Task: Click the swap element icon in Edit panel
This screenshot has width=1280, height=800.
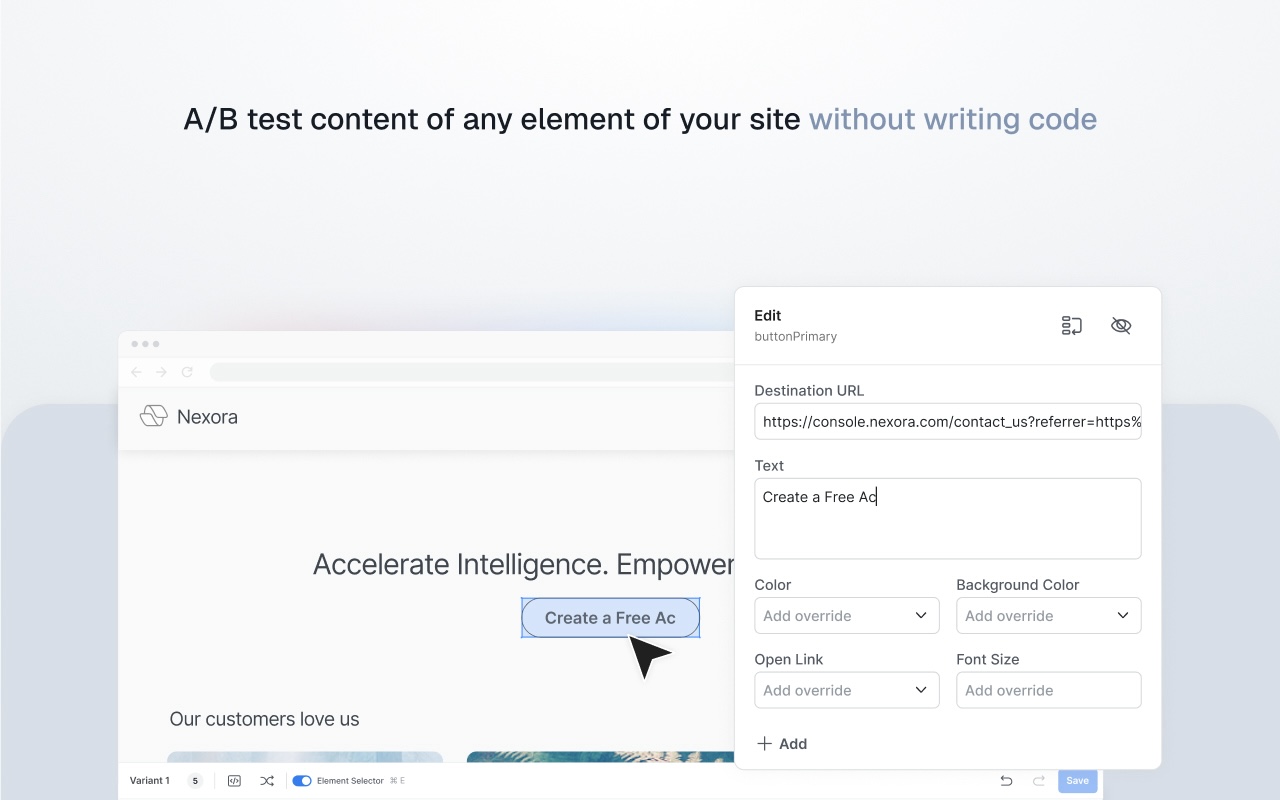Action: 1072,326
